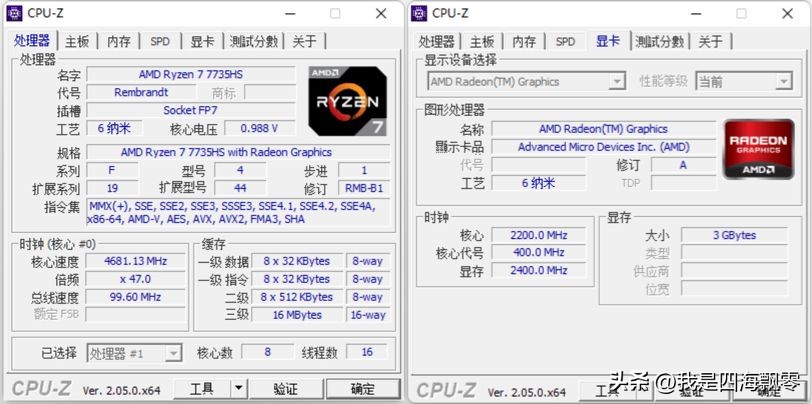Click the 验证 button in left window
The width and height of the screenshot is (812, 404).
pos(286,388)
